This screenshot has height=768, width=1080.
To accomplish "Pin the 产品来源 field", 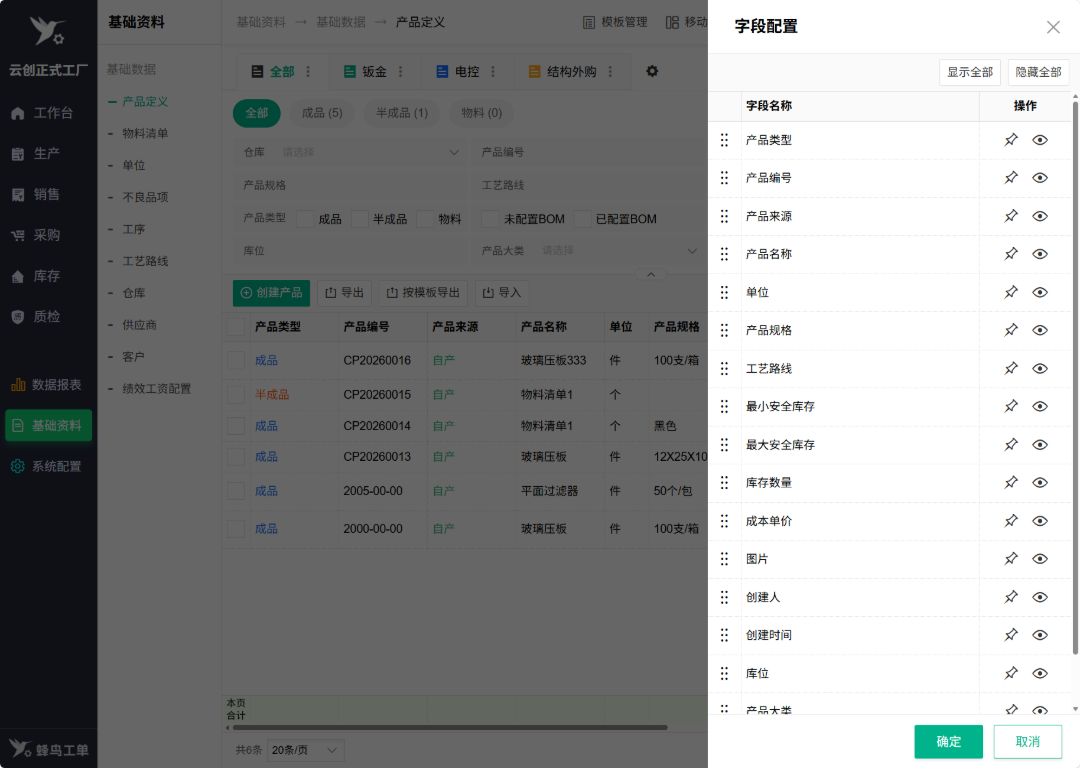I will click(x=1010, y=216).
